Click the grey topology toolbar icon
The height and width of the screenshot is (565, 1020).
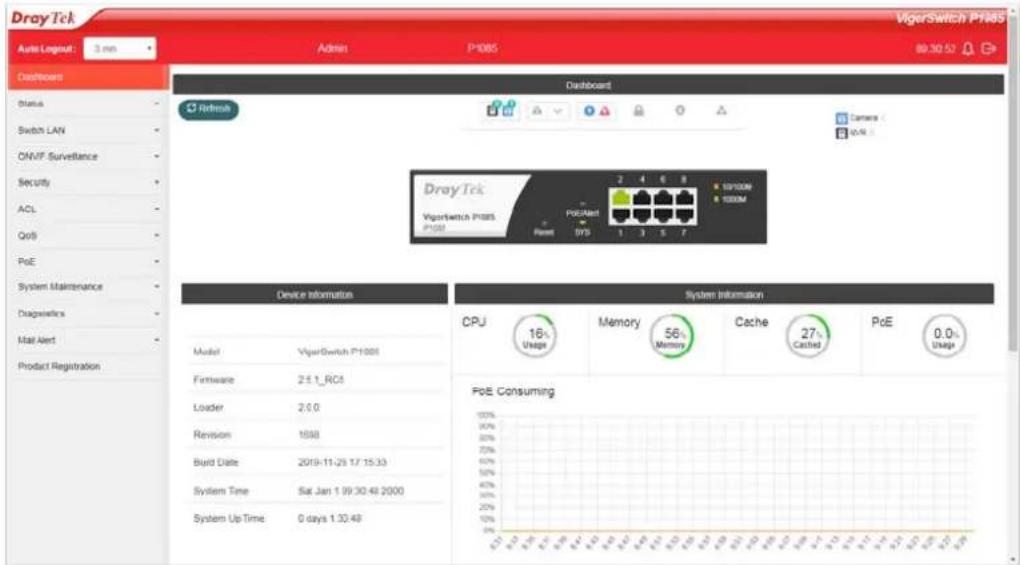point(537,111)
